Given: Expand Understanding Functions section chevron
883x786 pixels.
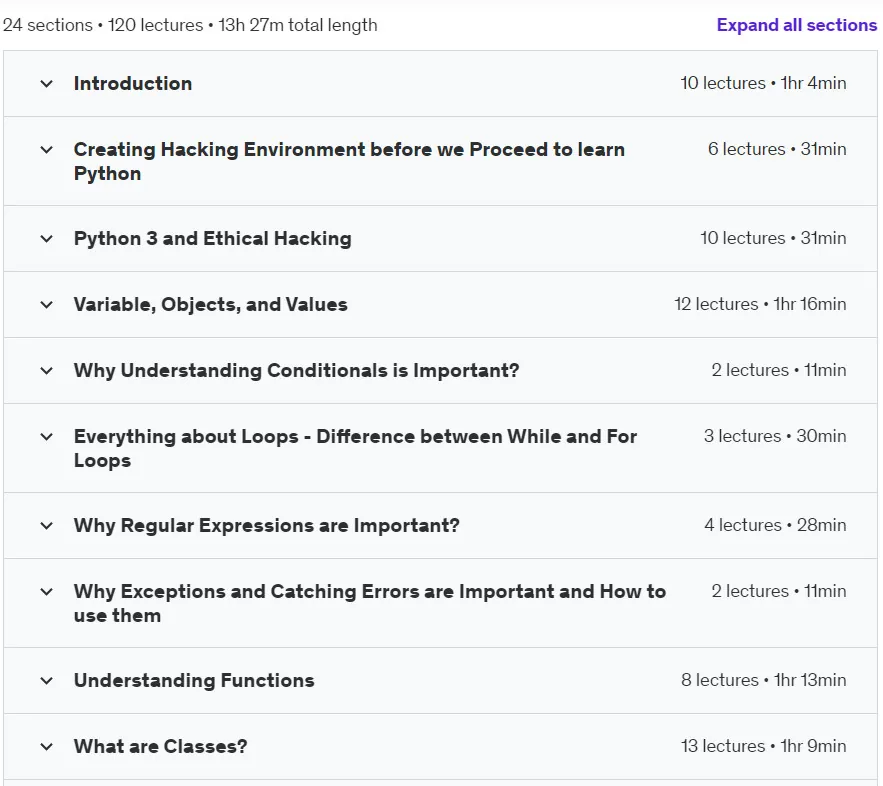Looking at the screenshot, I should click(47, 681).
